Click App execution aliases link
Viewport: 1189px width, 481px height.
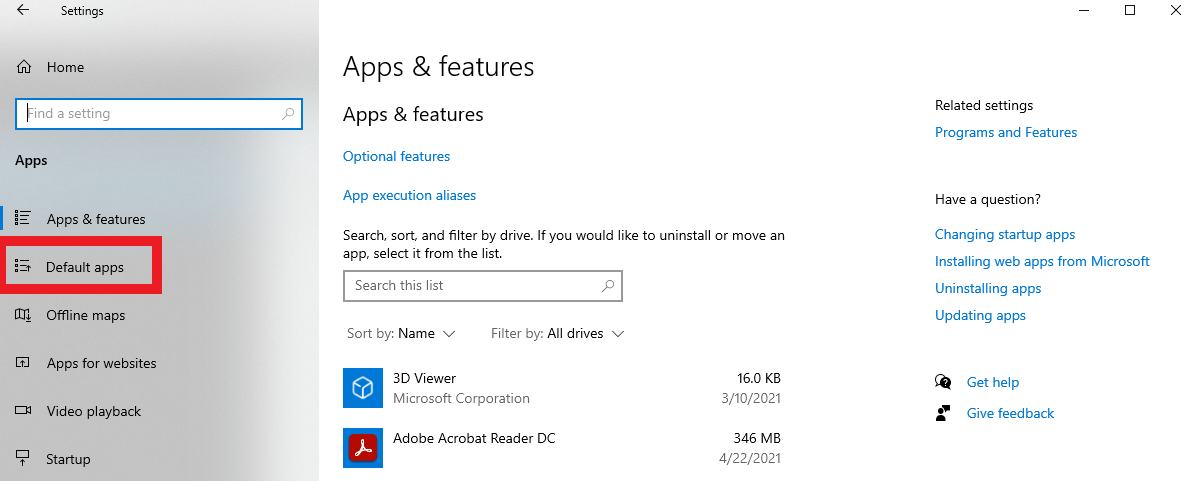tap(409, 195)
